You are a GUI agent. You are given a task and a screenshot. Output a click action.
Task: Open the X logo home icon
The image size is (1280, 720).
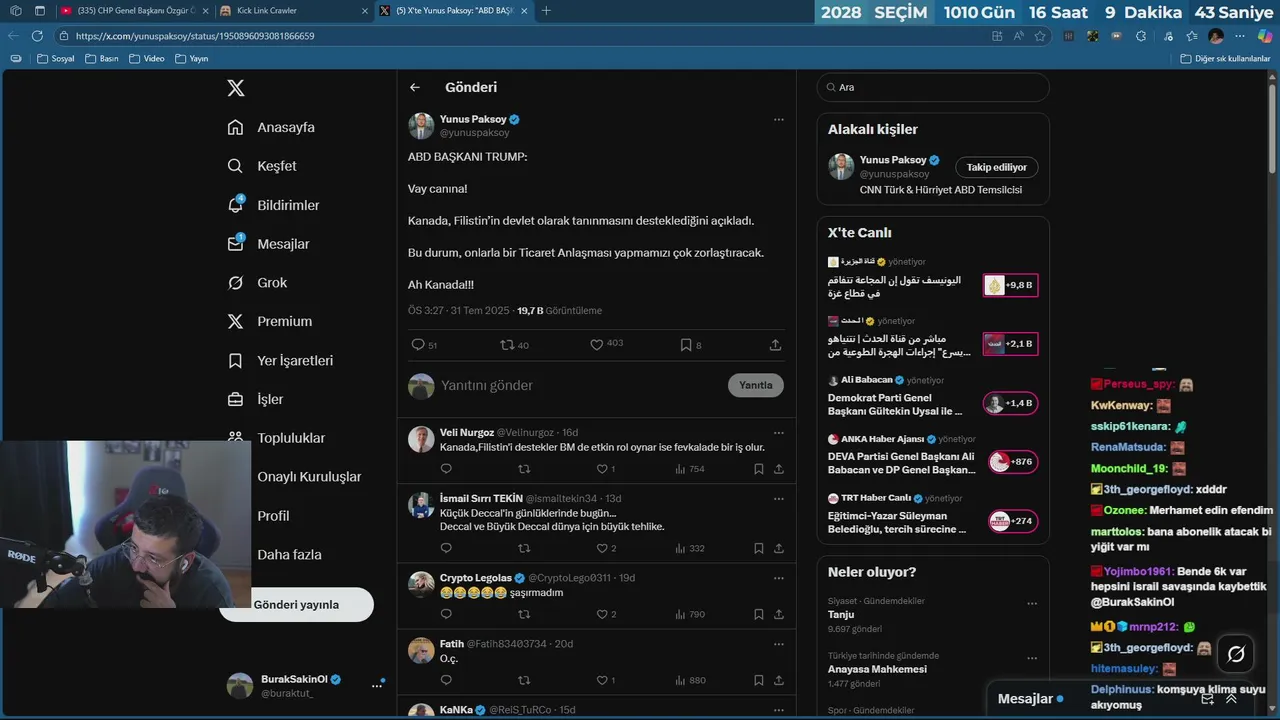[236, 88]
